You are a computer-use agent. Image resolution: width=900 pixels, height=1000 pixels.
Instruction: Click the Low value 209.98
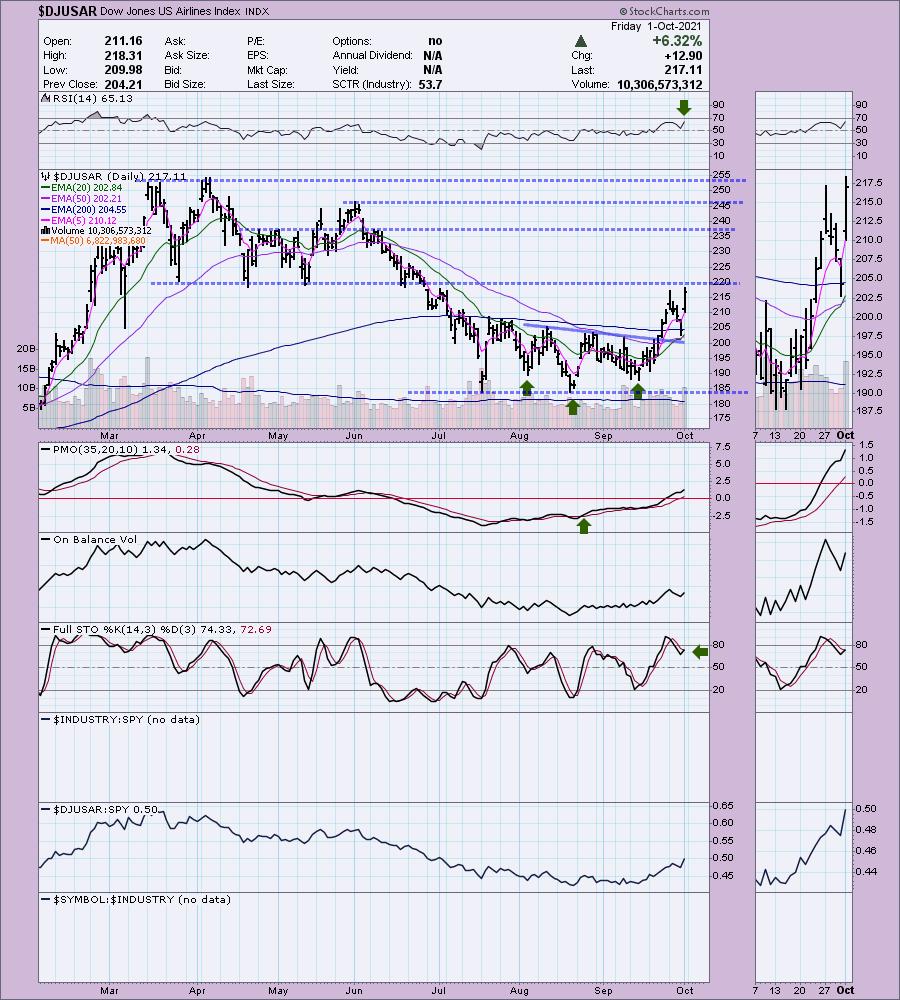point(123,70)
